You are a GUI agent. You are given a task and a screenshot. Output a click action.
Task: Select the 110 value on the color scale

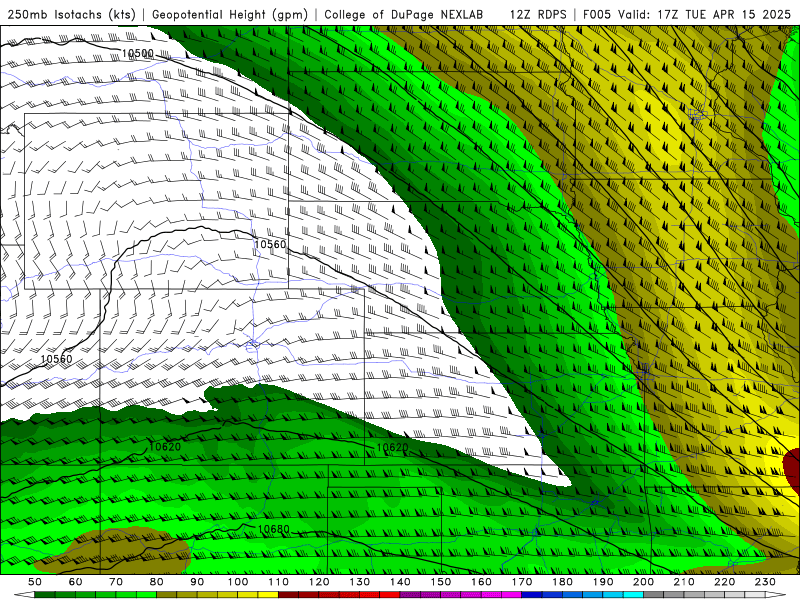pos(279,582)
